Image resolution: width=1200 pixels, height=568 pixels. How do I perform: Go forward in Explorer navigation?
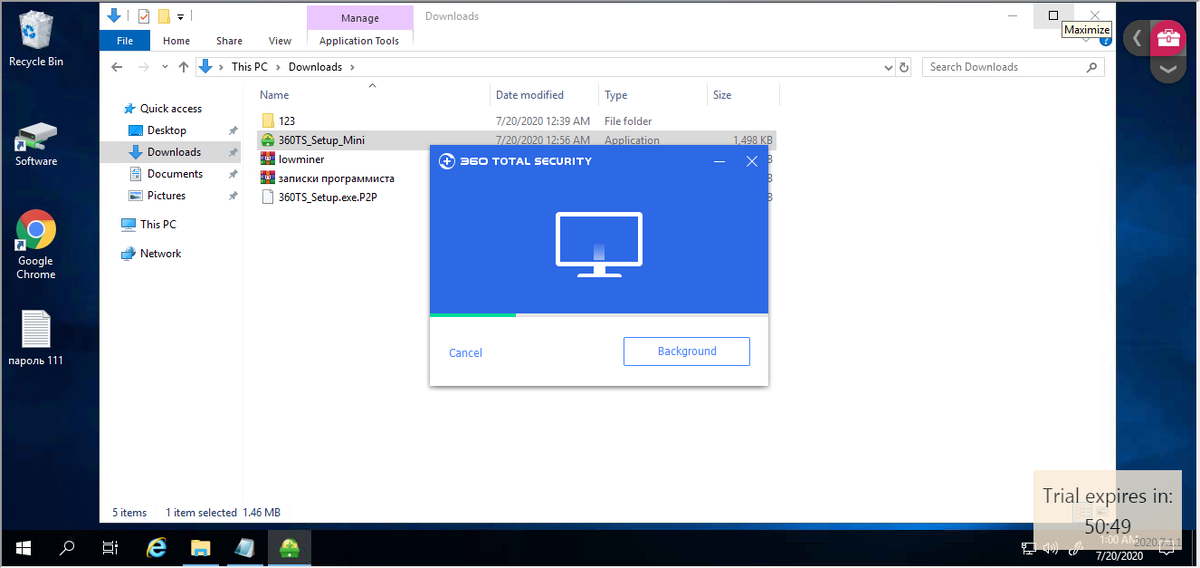[146, 67]
